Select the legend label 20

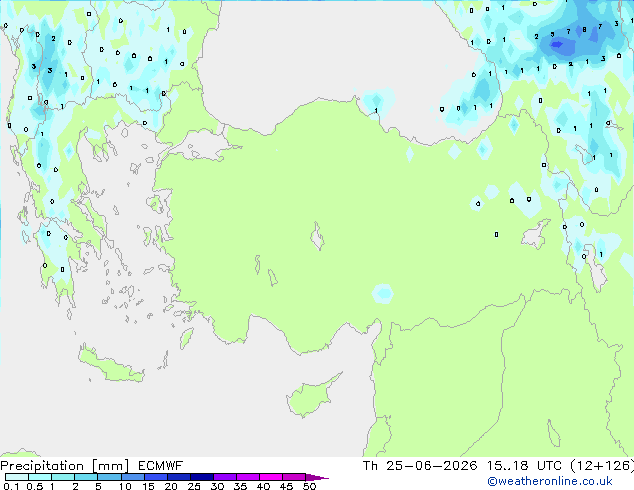[x=171, y=486]
